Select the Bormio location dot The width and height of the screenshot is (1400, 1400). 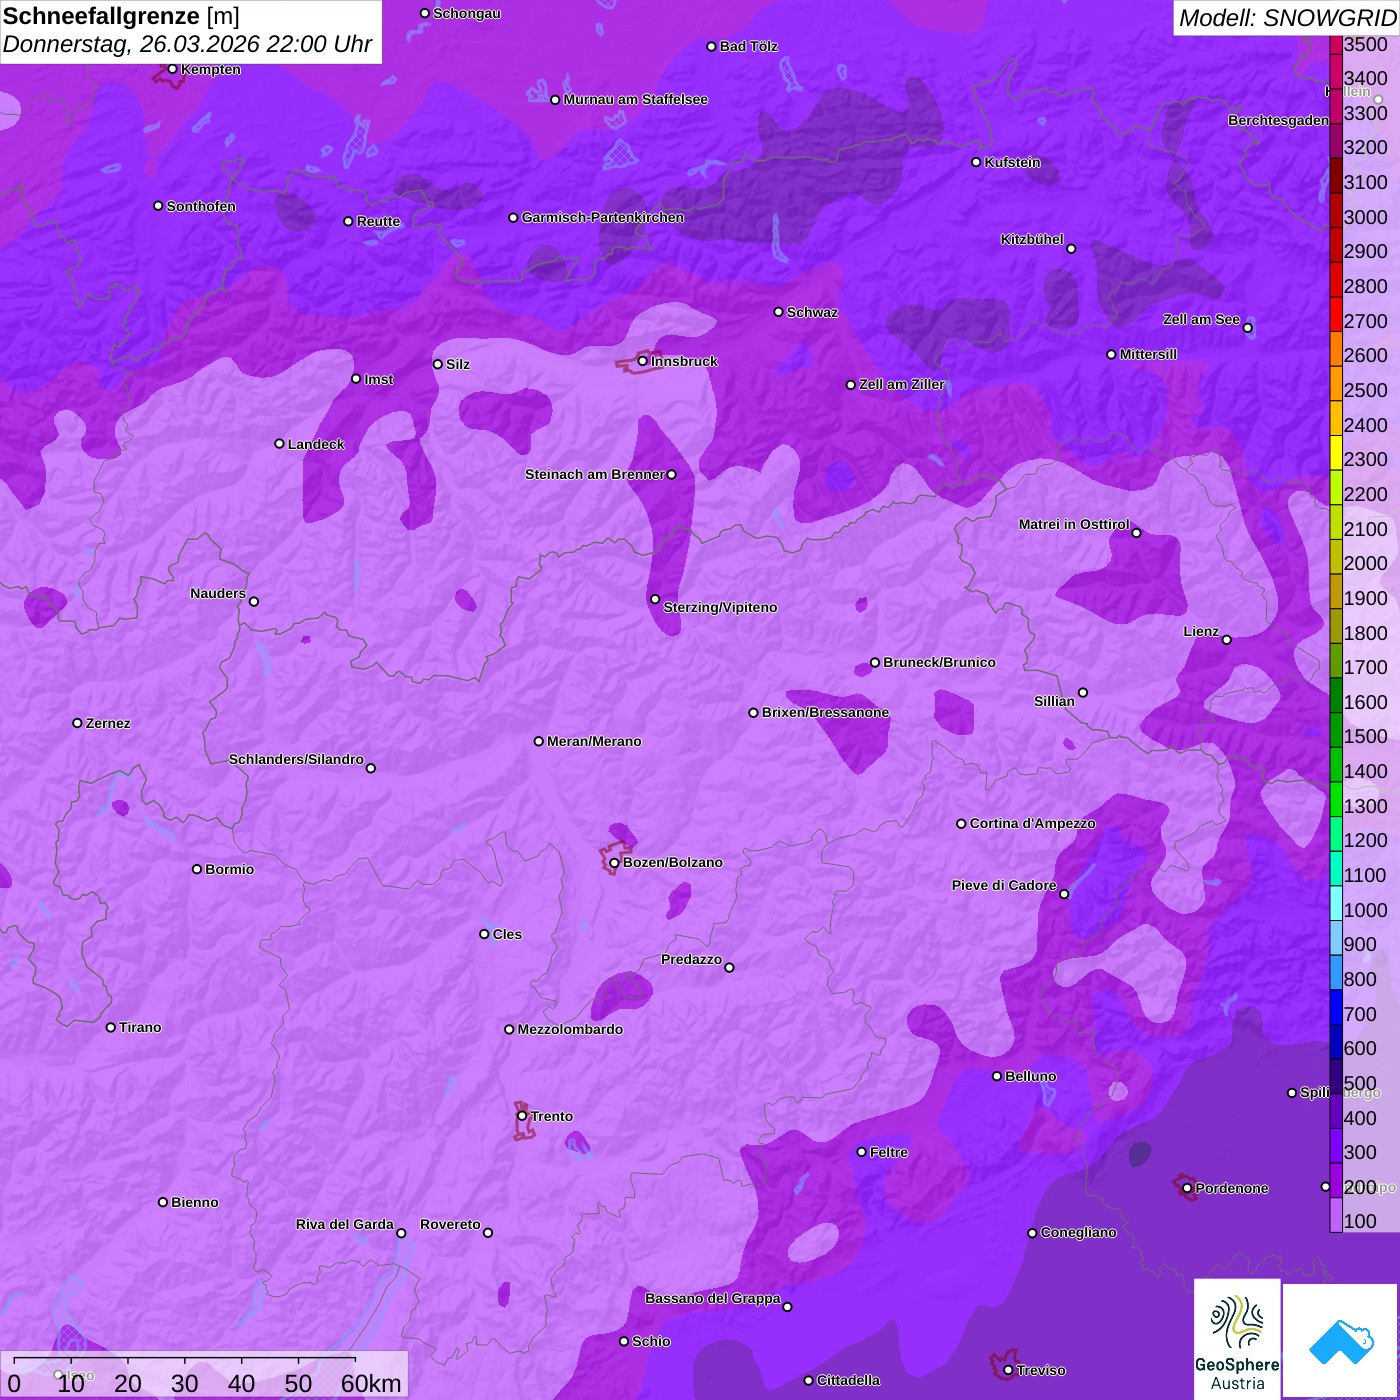tap(197, 869)
